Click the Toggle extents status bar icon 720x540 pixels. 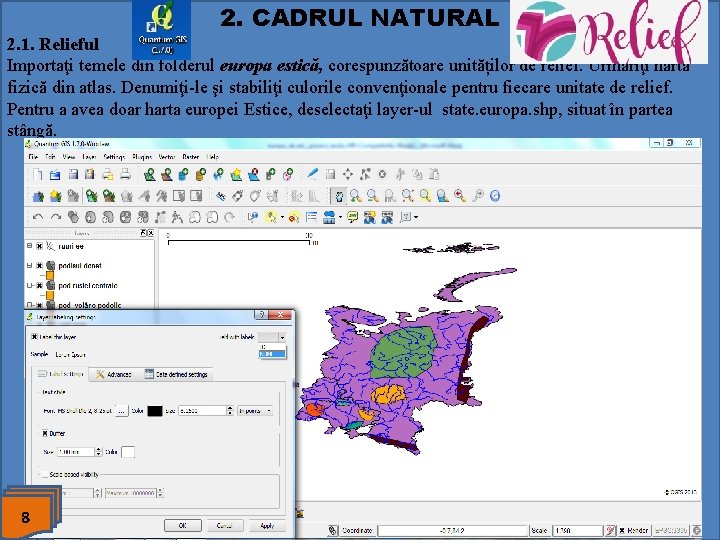(x=334, y=530)
